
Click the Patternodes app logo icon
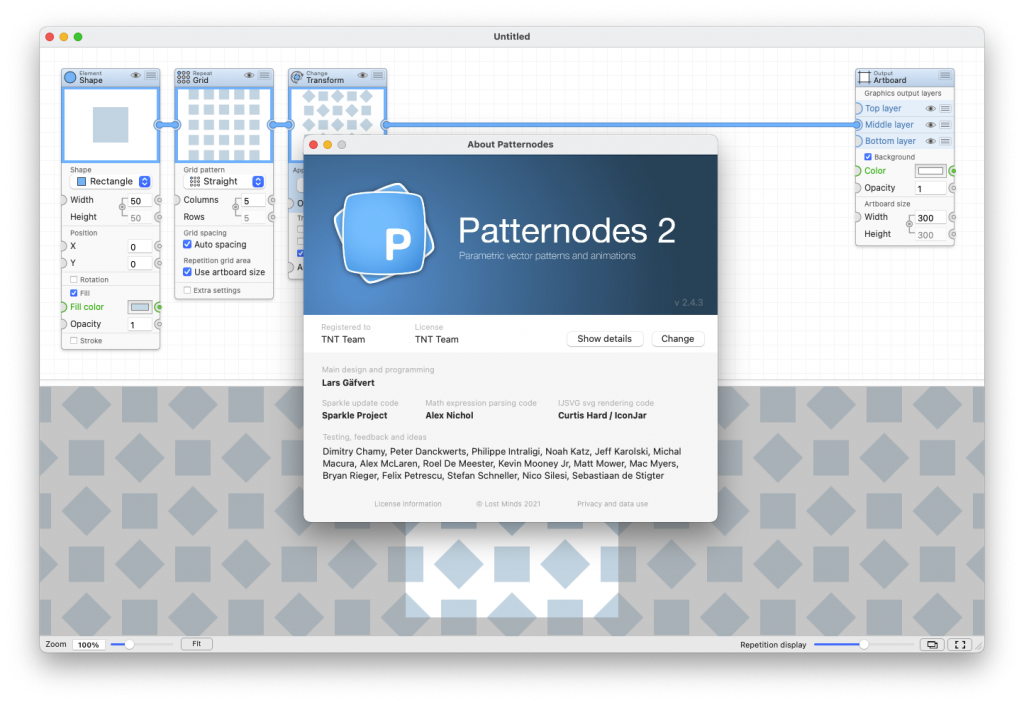coord(384,234)
